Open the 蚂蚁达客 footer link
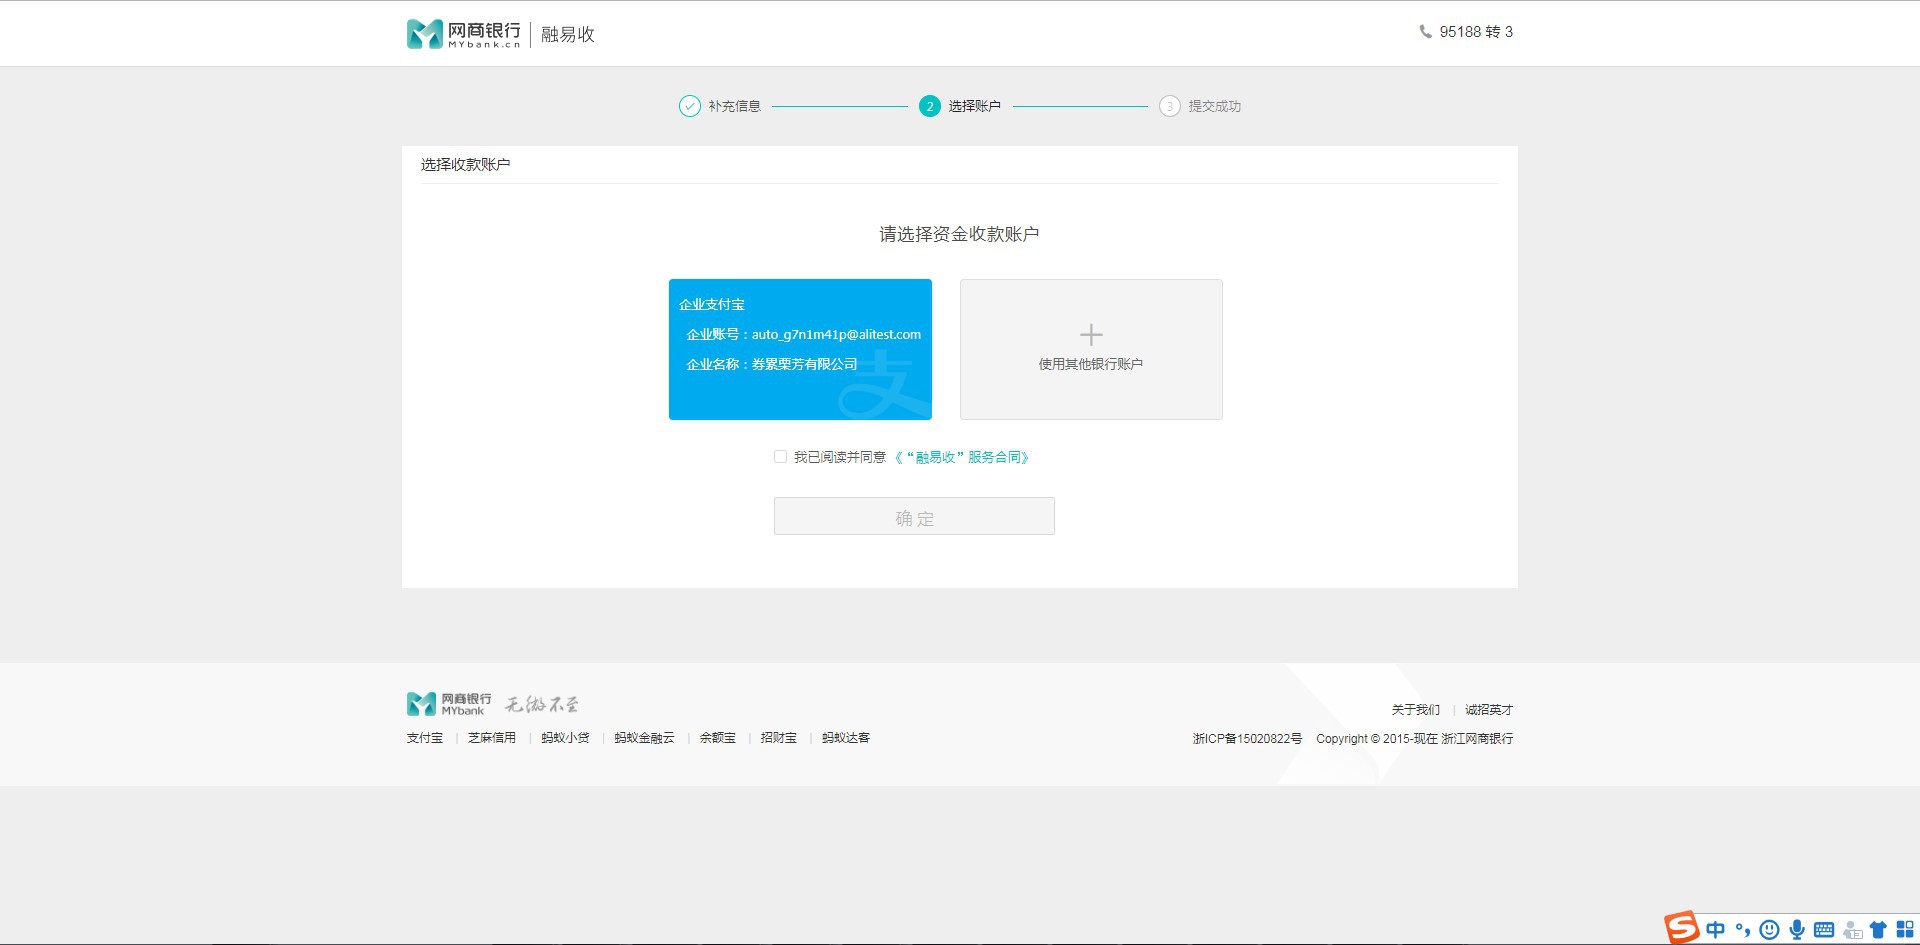Screen dimensions: 1920x945 [846, 738]
